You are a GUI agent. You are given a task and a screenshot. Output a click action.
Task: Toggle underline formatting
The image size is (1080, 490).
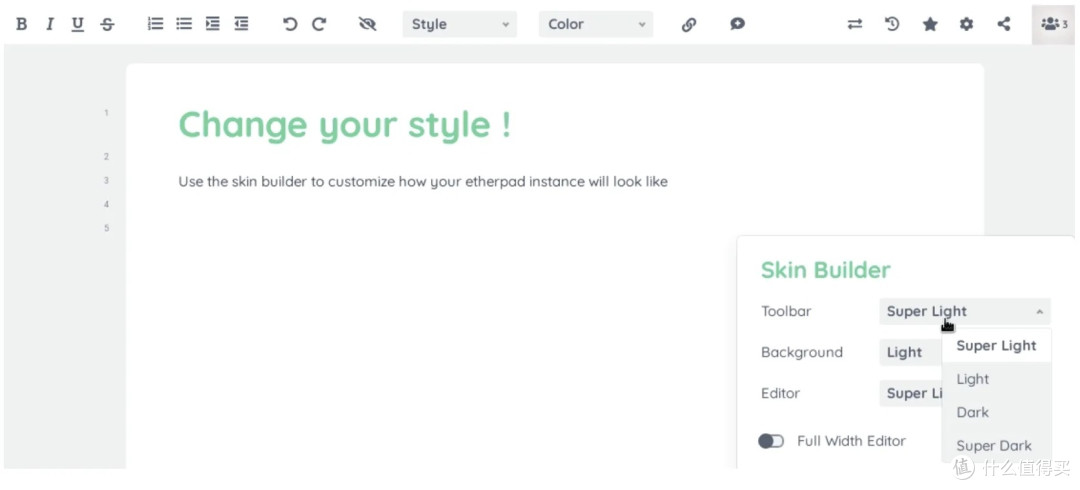tap(78, 24)
